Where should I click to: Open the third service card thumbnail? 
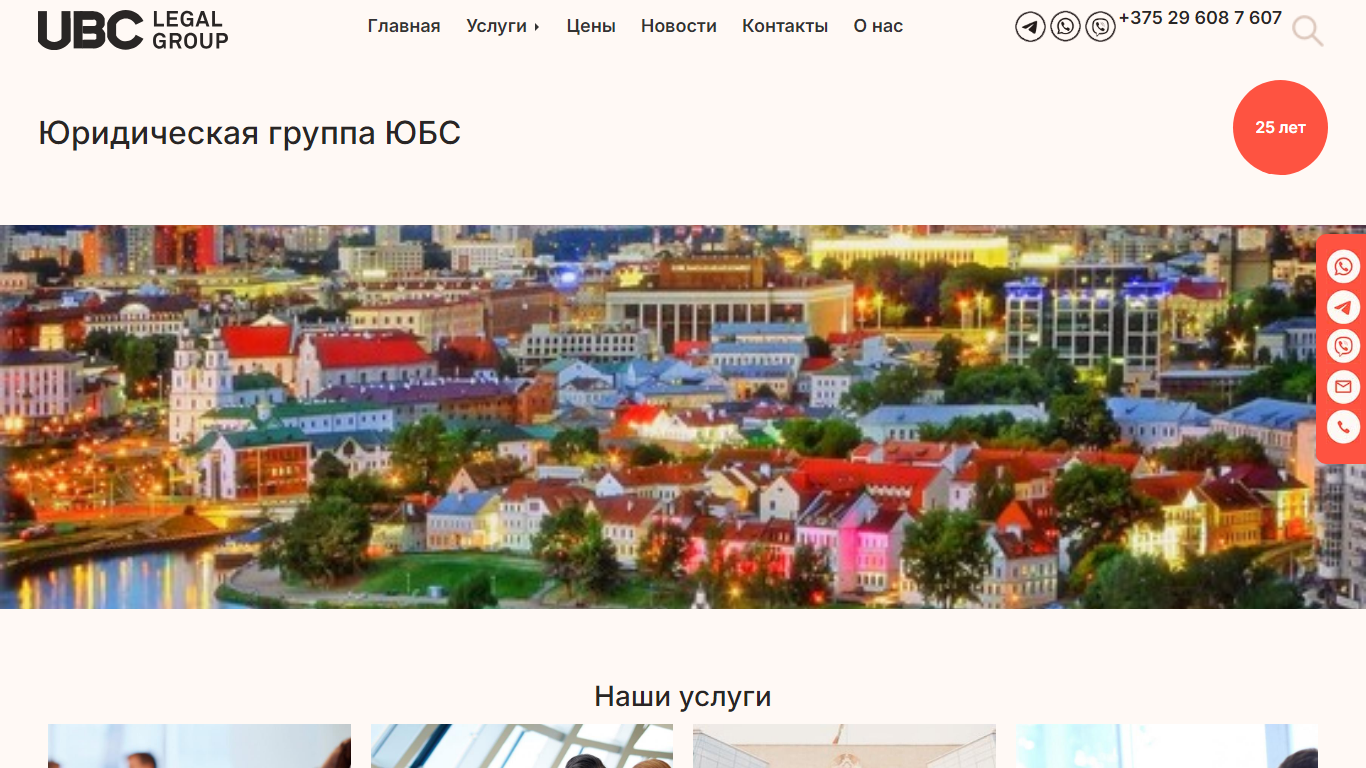[844, 746]
